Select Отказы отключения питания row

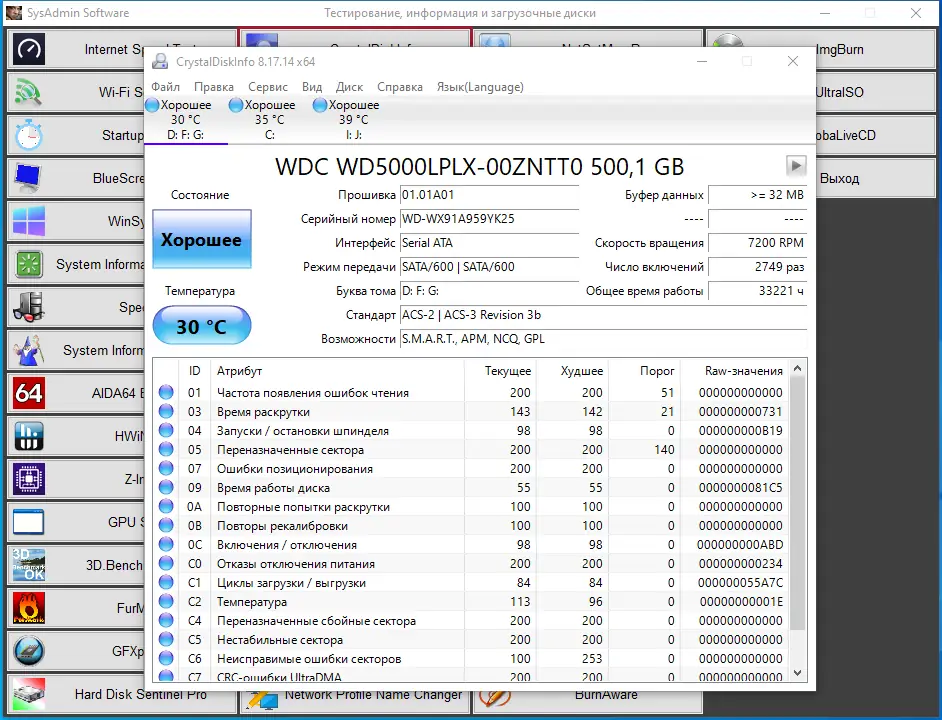click(x=471, y=564)
